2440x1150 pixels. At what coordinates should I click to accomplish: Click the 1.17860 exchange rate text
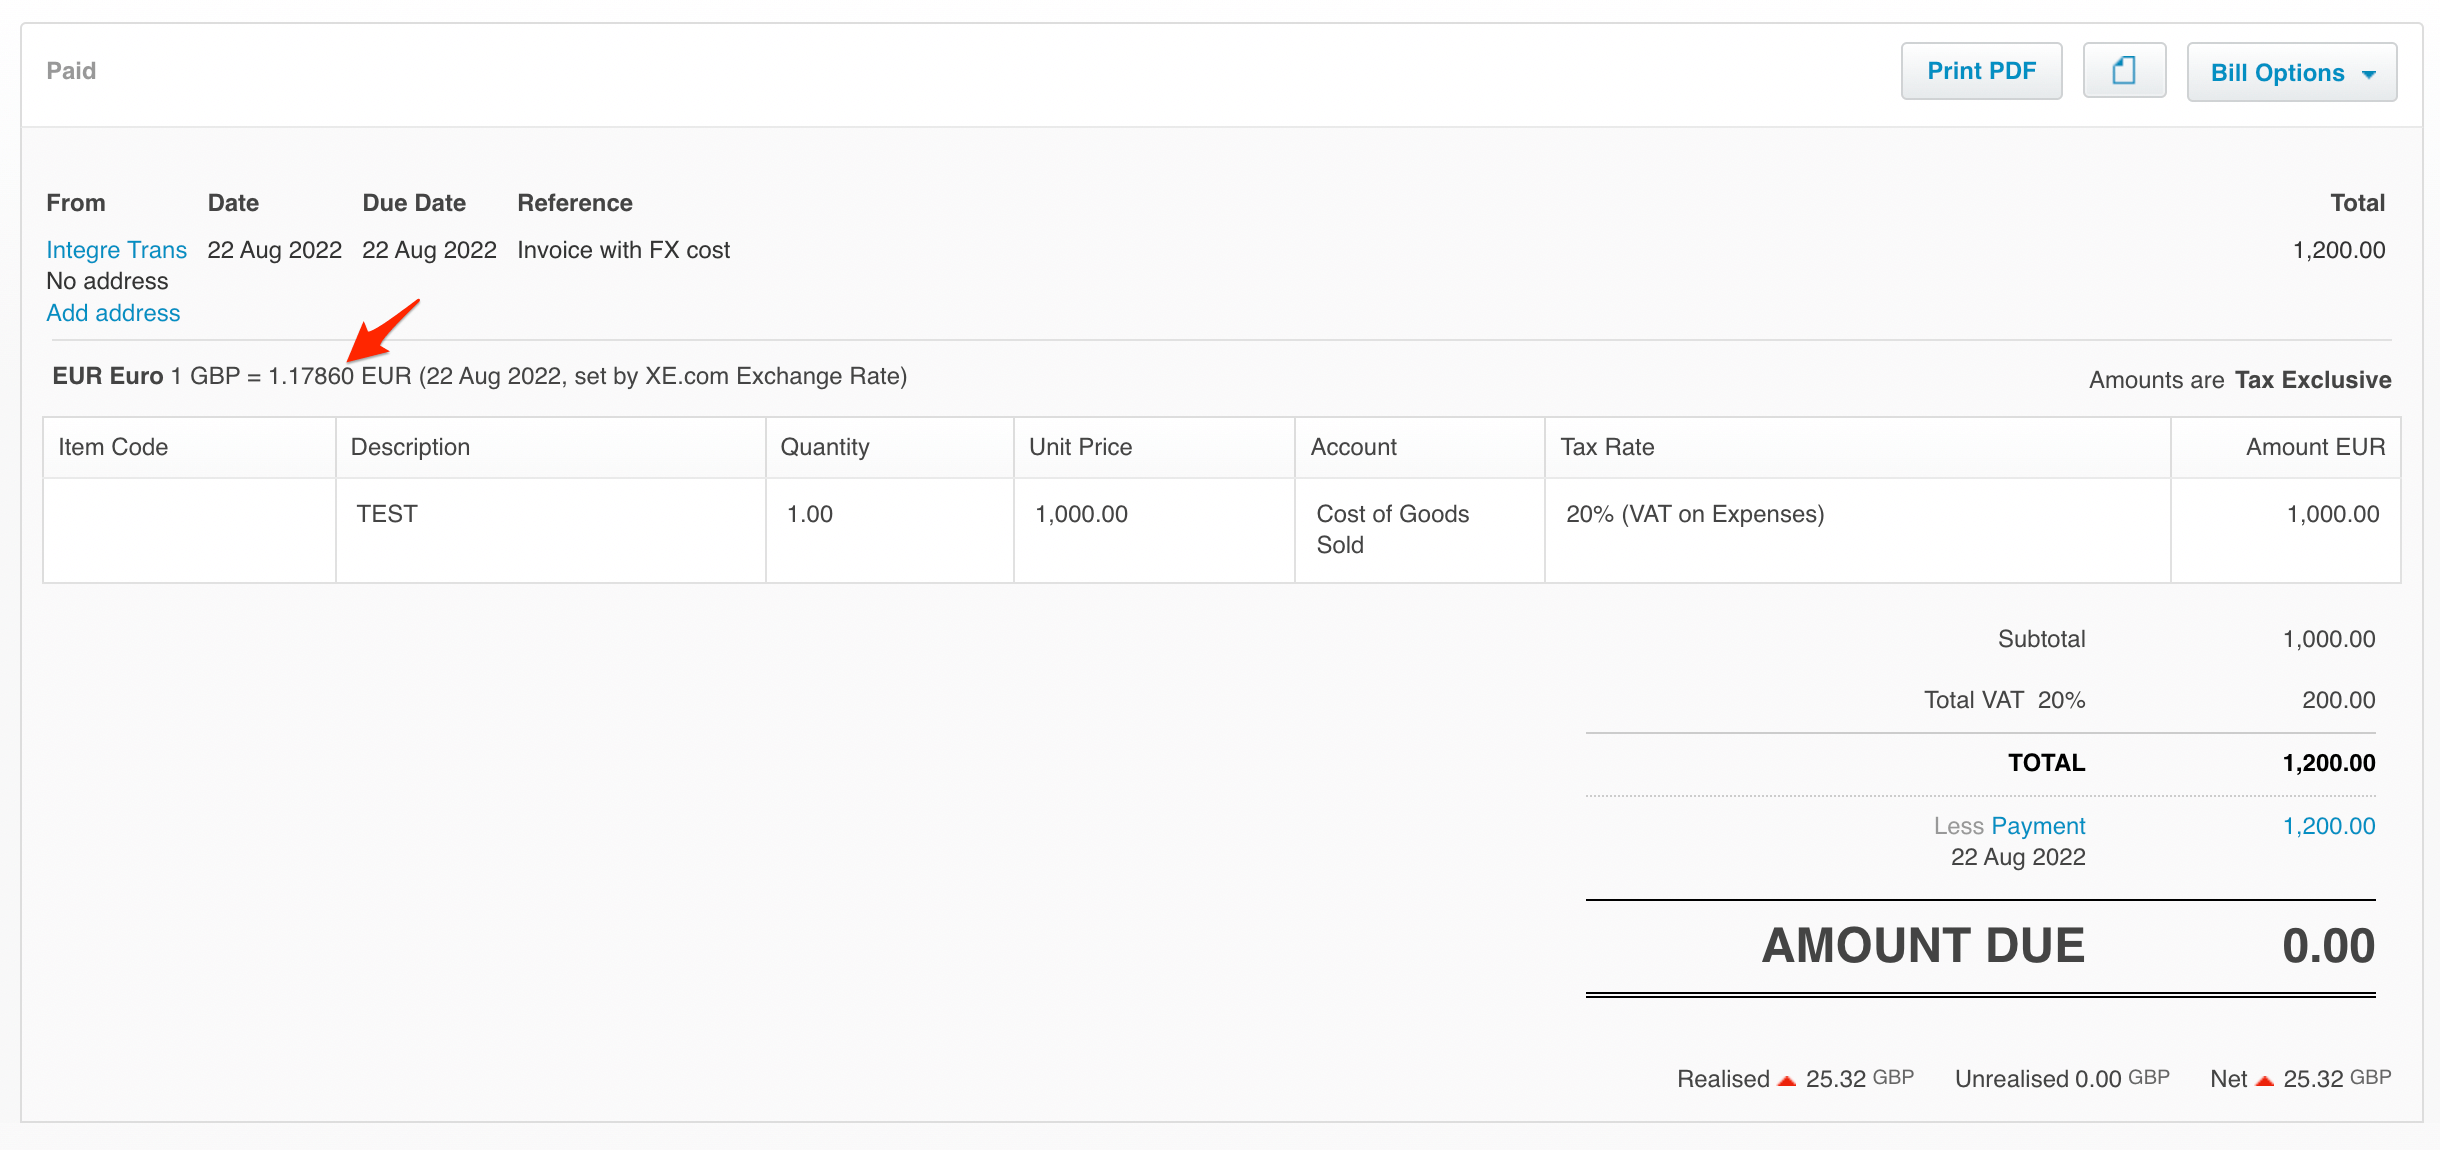click(312, 376)
